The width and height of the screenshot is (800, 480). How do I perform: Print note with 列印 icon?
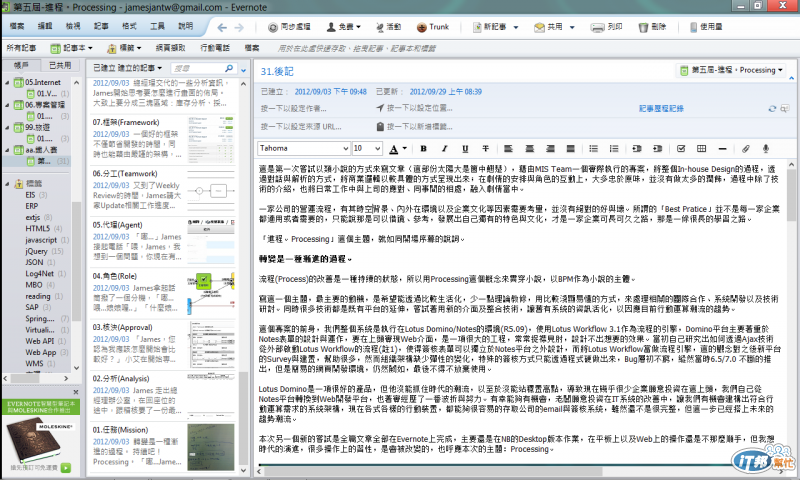(606, 27)
